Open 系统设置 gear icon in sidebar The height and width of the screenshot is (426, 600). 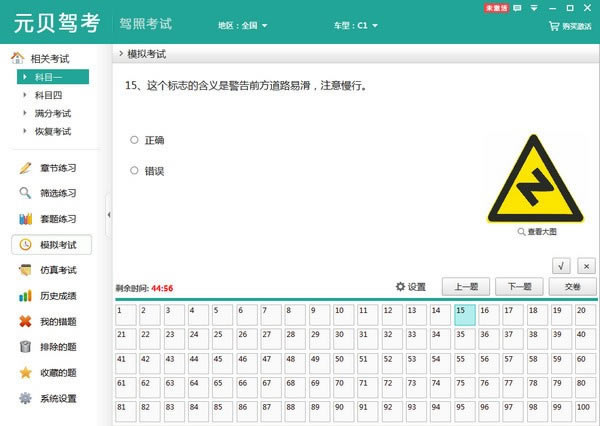pos(25,398)
